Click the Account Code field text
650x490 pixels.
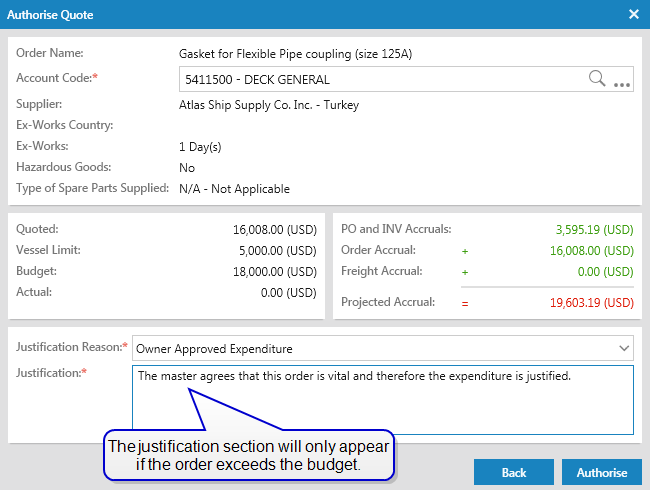[x=257, y=79]
